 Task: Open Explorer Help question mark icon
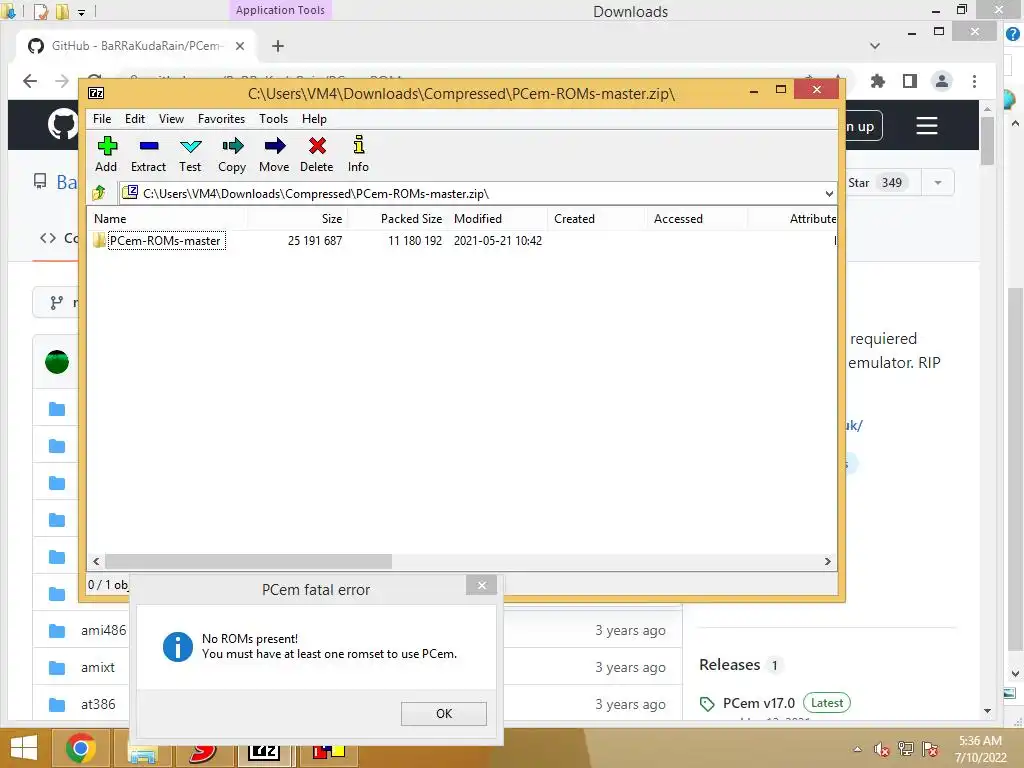coord(1013,34)
